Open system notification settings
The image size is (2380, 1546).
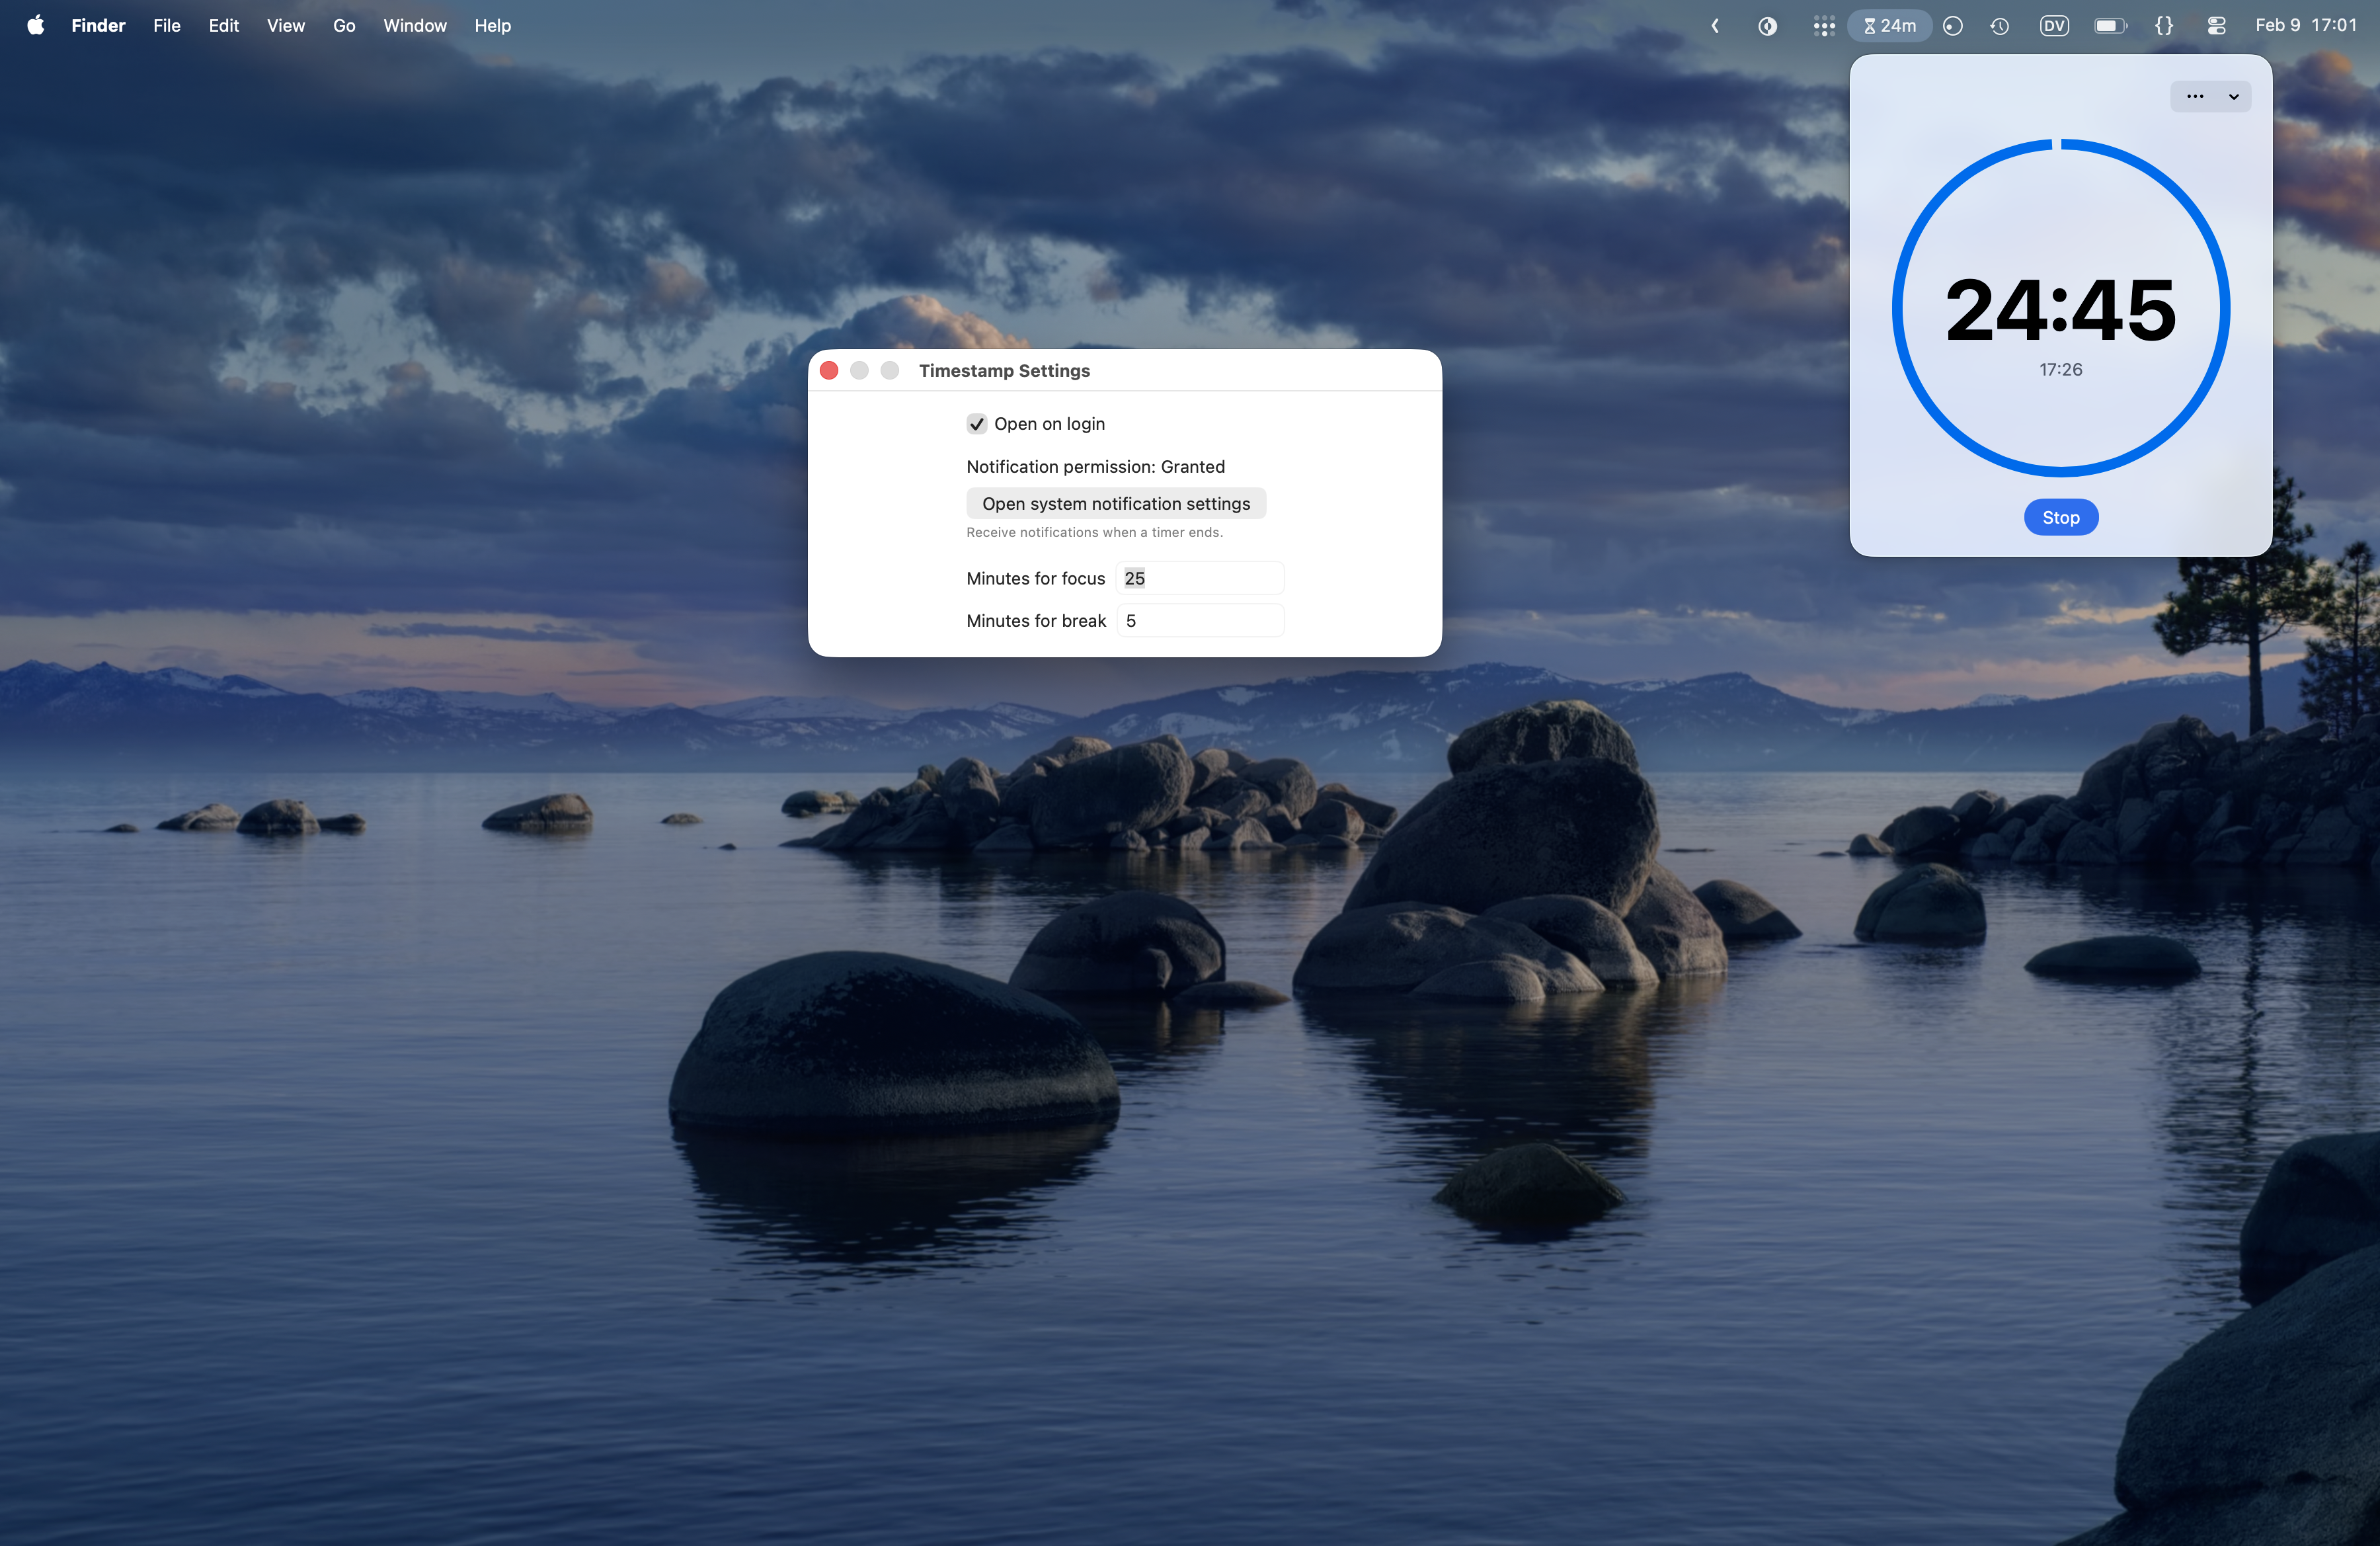pos(1116,503)
